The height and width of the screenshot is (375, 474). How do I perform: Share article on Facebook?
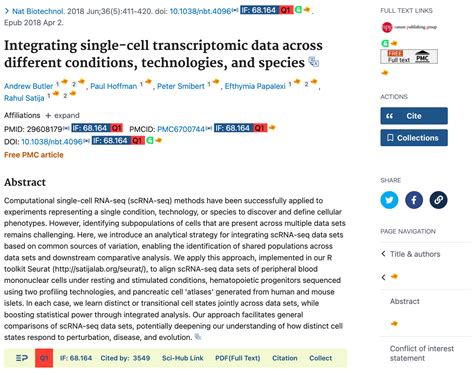point(414,200)
